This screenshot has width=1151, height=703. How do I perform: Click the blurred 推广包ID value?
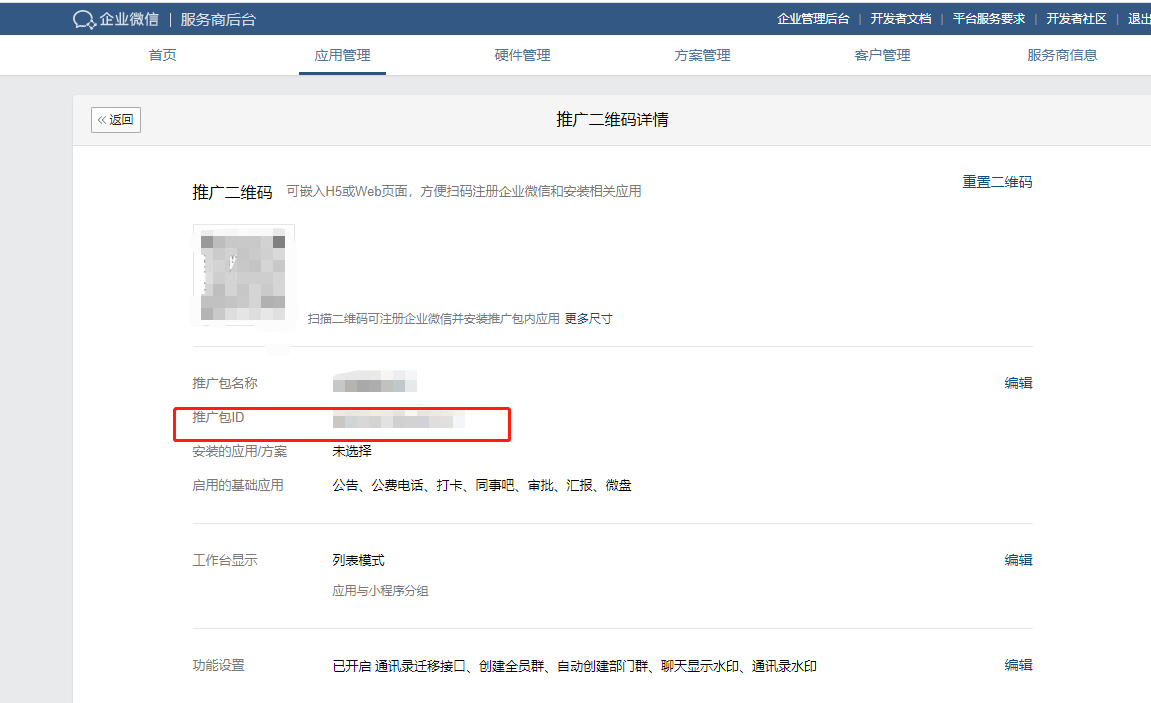tap(398, 420)
